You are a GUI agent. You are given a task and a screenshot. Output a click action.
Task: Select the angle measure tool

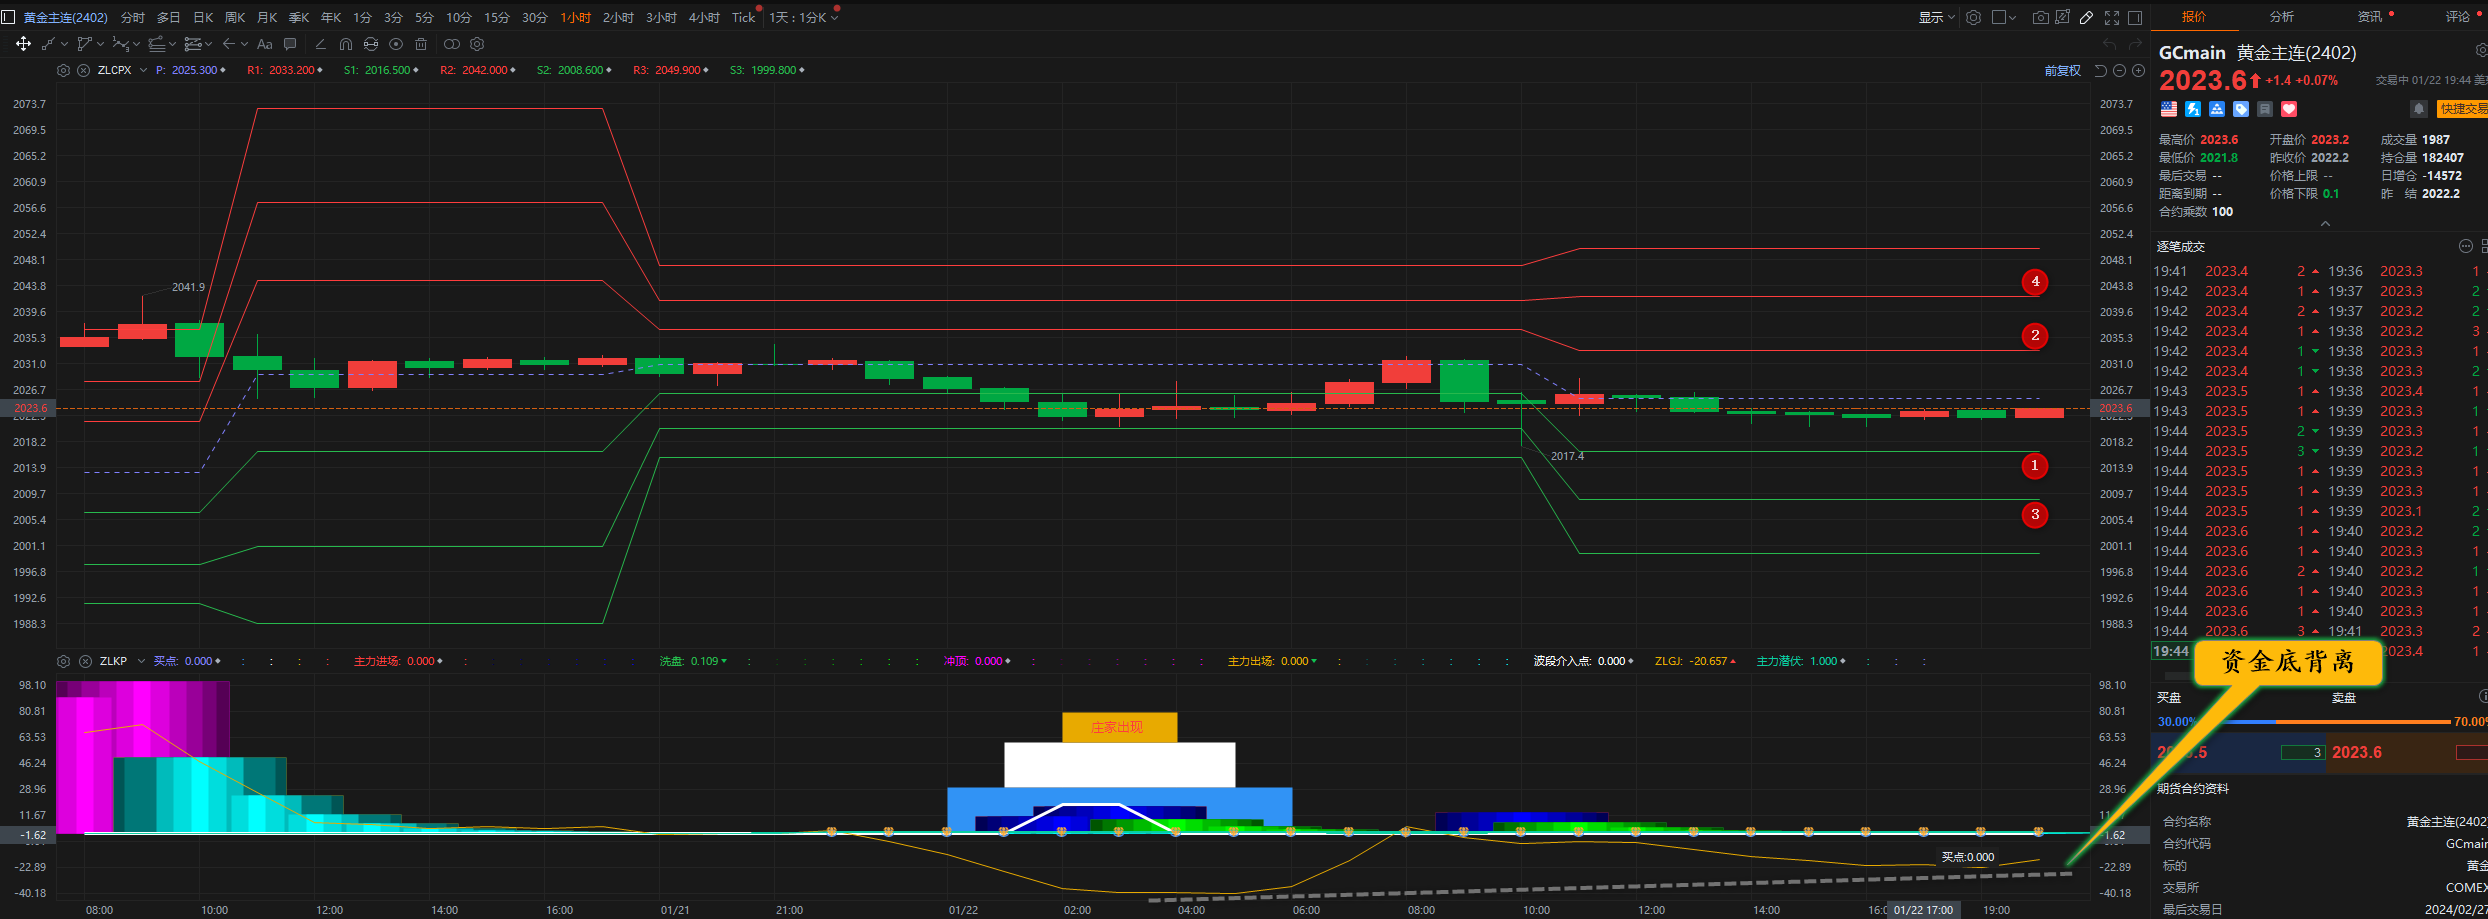tap(320, 44)
